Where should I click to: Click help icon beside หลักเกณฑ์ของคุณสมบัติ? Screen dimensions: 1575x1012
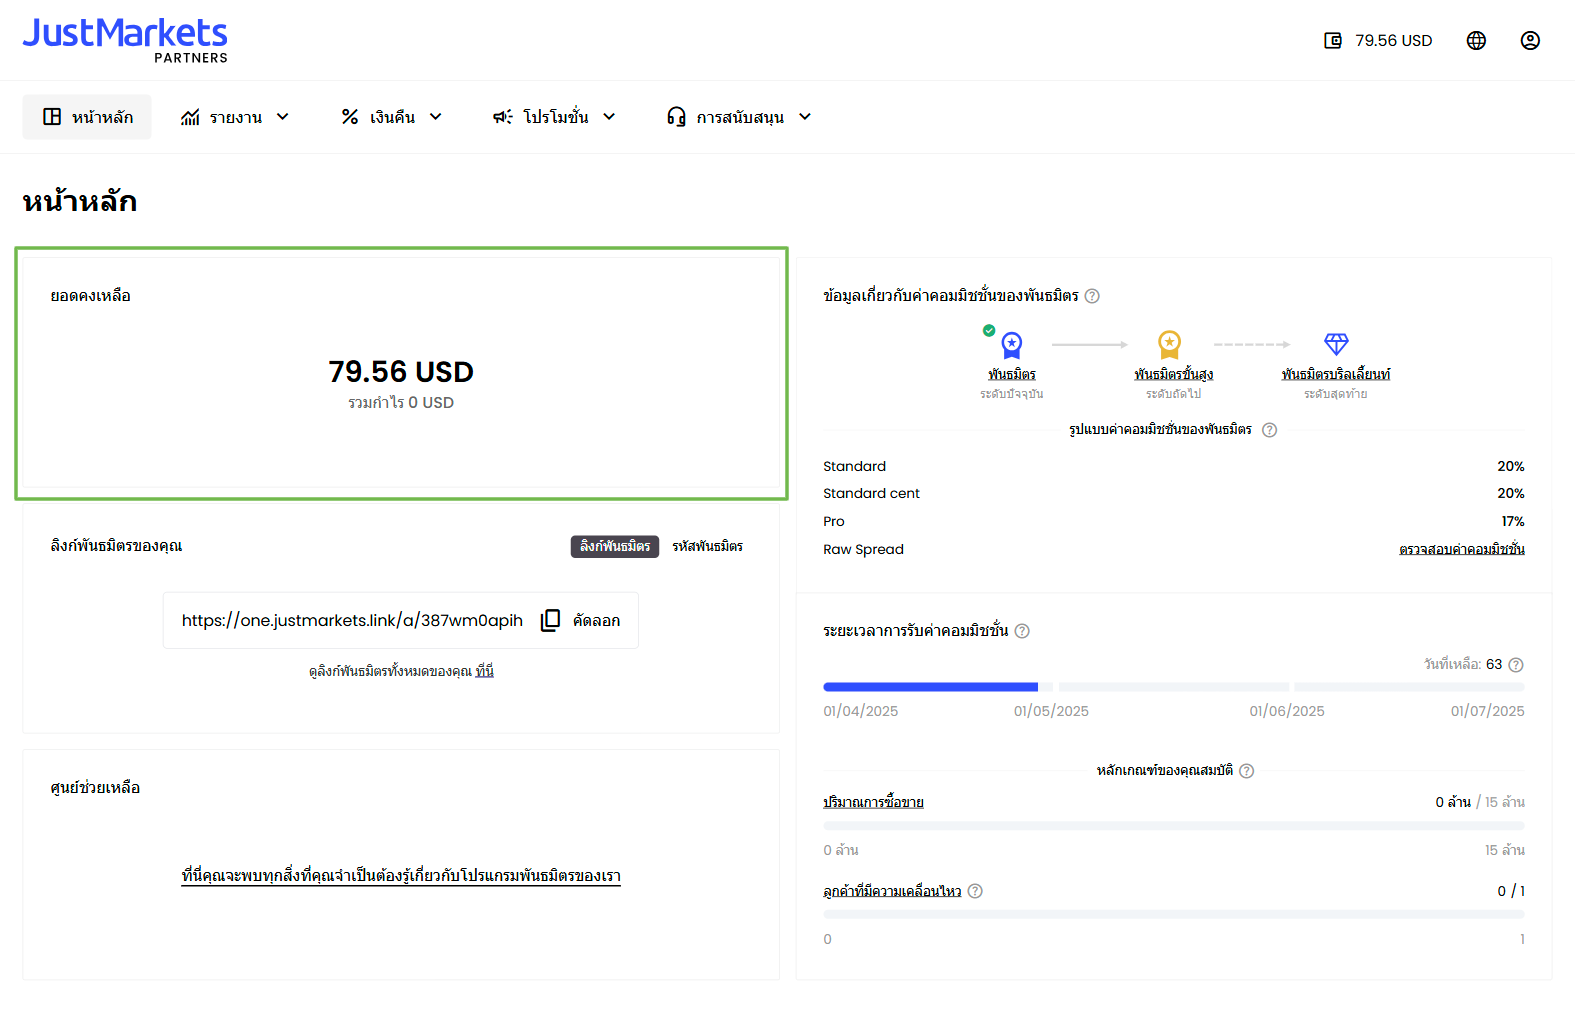[x=1246, y=771]
